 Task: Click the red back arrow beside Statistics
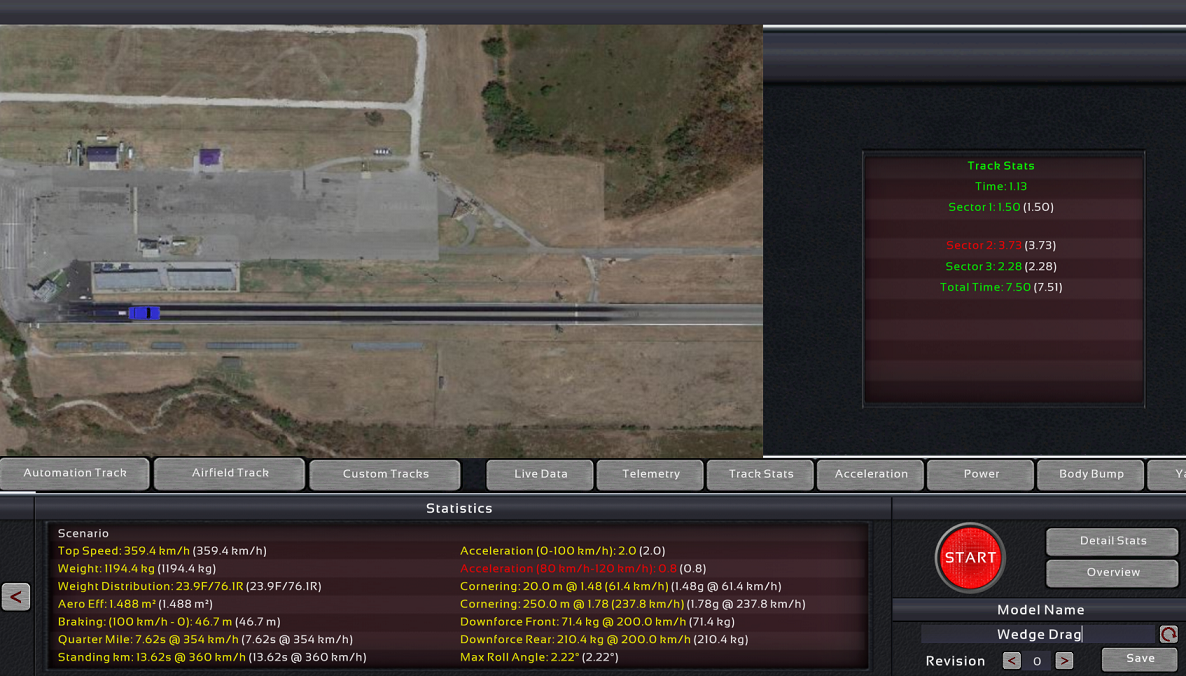(16, 597)
